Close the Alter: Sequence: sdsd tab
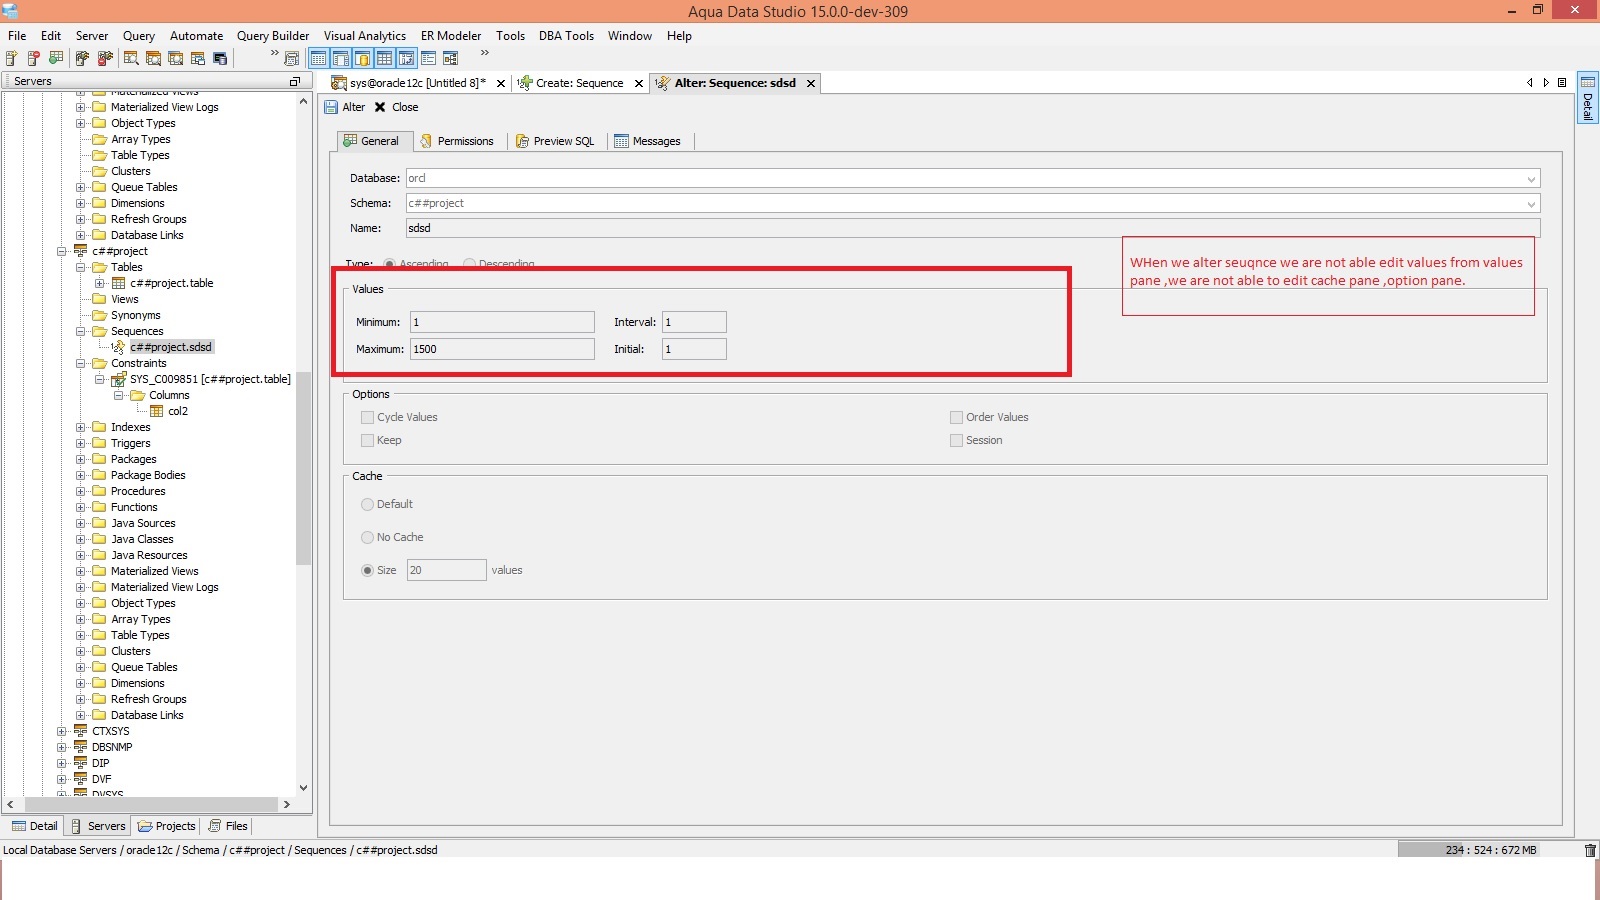 click(811, 83)
